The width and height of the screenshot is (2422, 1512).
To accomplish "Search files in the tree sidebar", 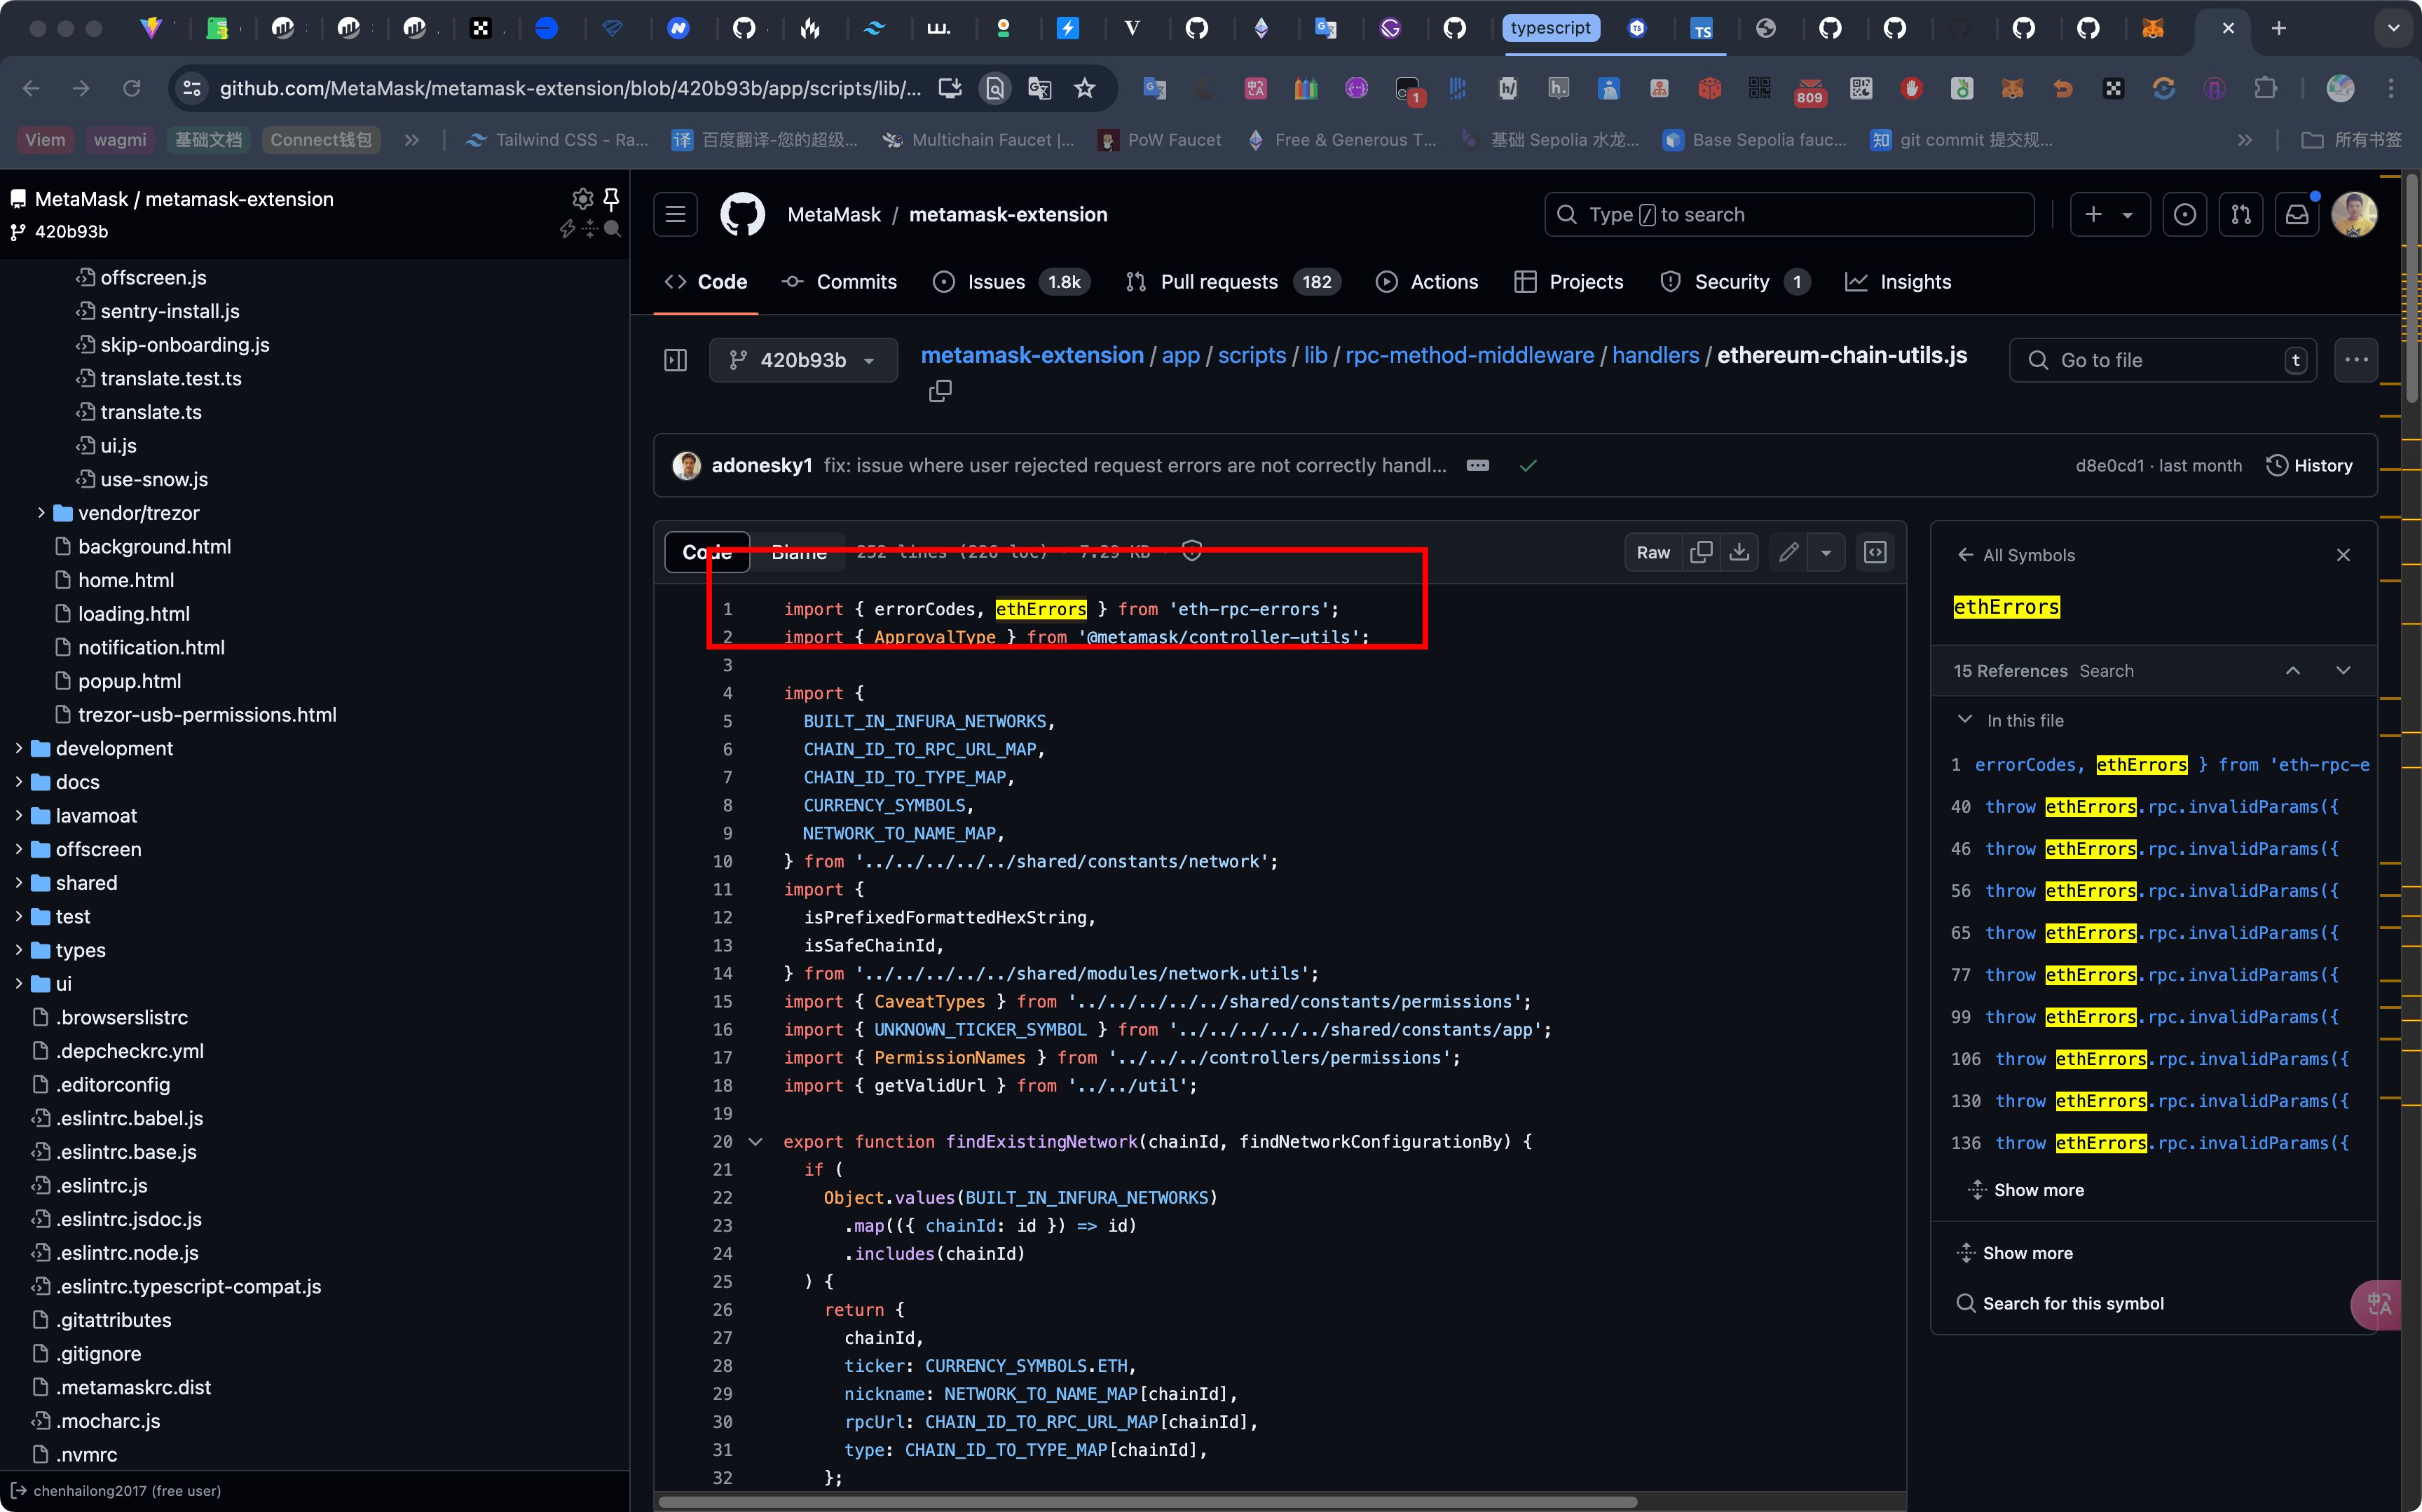I will tap(613, 229).
